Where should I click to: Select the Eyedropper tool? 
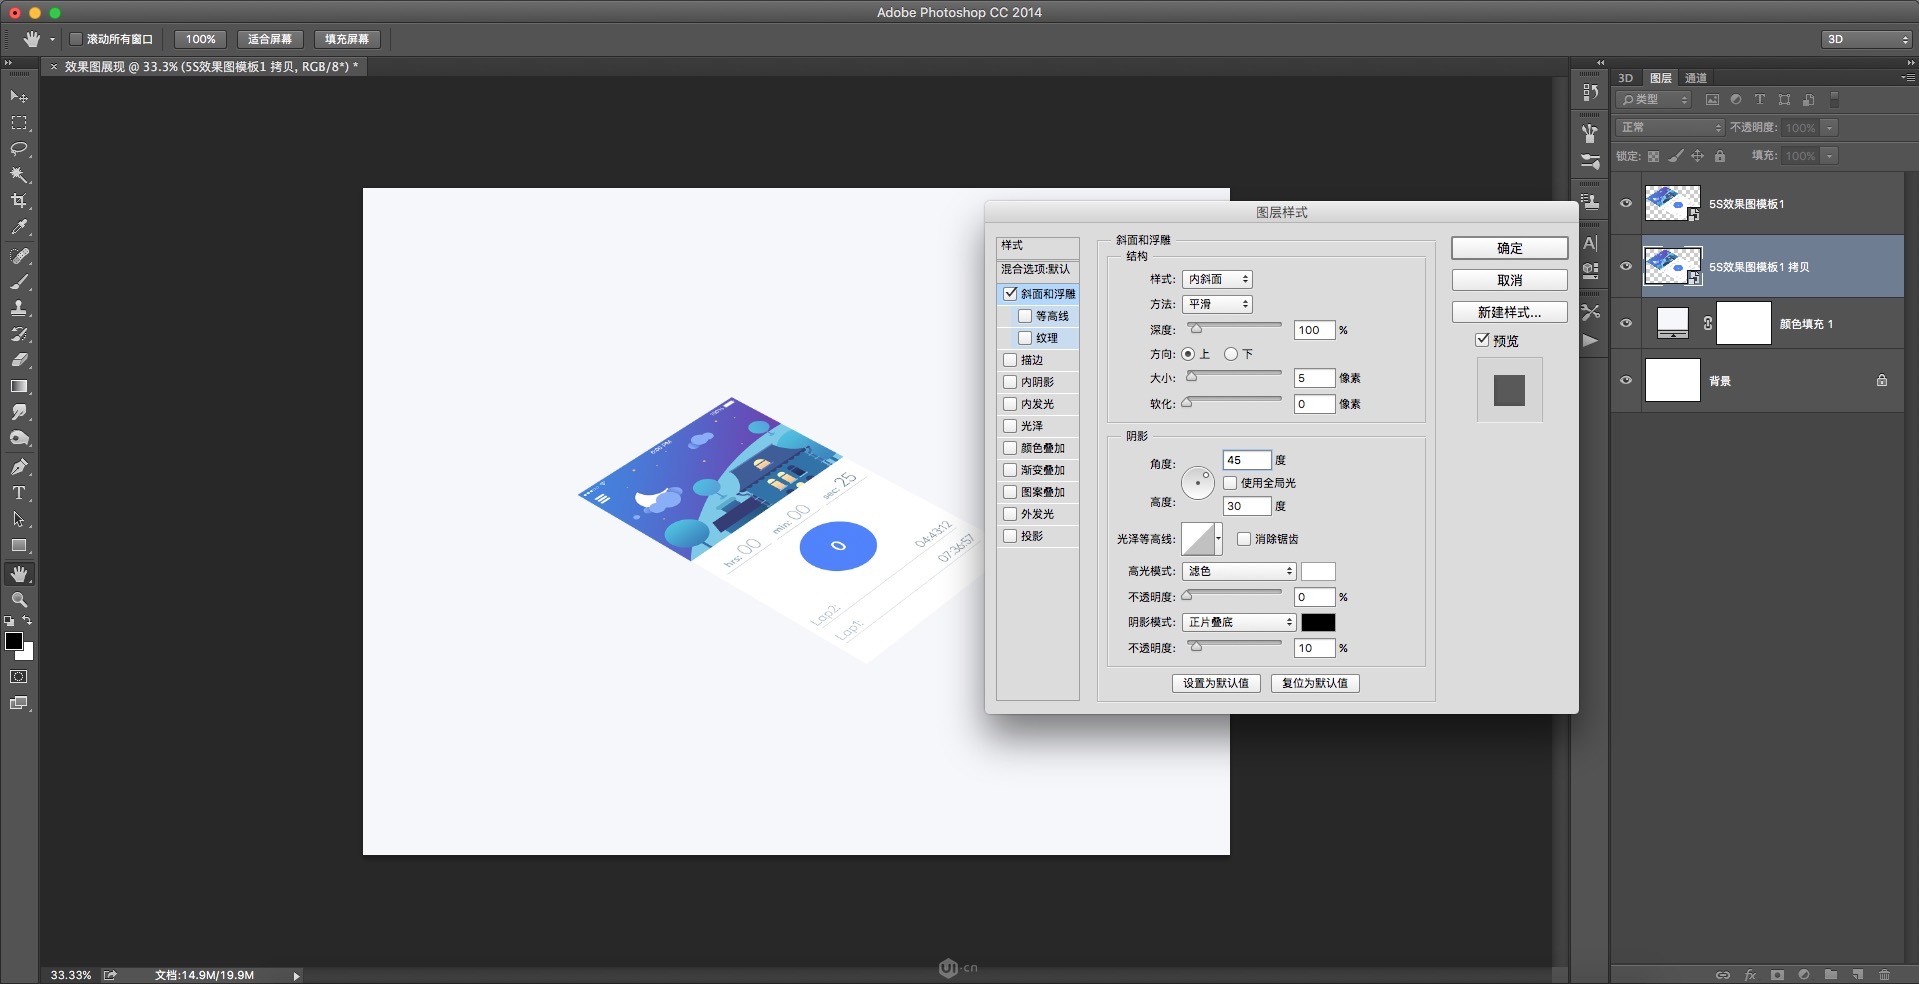coord(19,227)
